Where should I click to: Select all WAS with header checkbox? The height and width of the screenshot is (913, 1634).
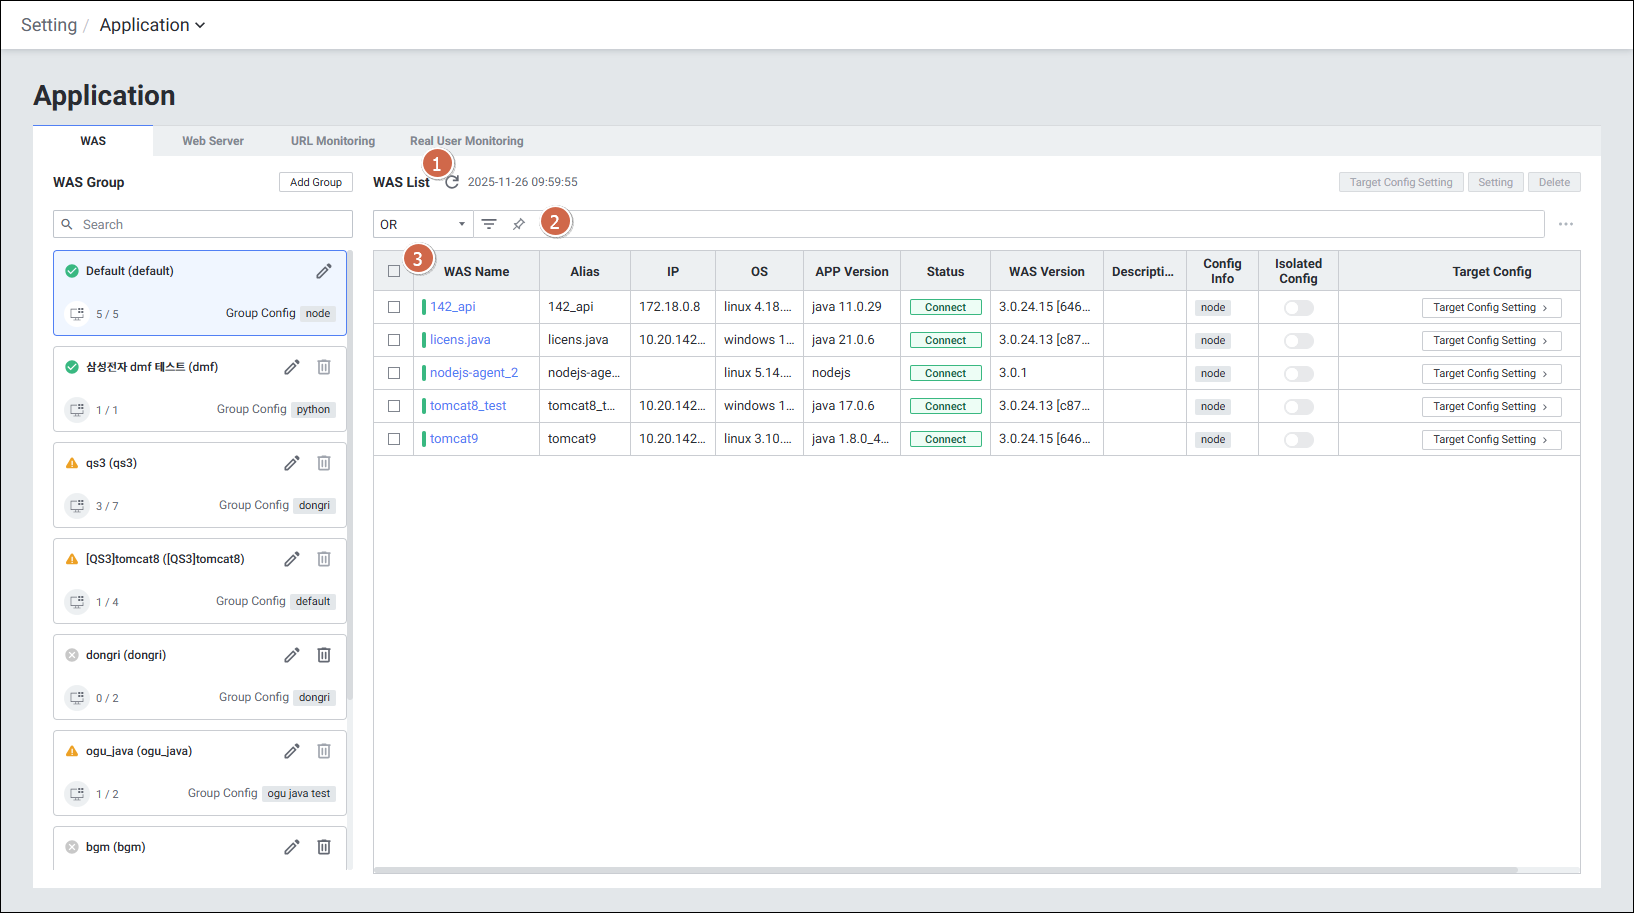[394, 271]
